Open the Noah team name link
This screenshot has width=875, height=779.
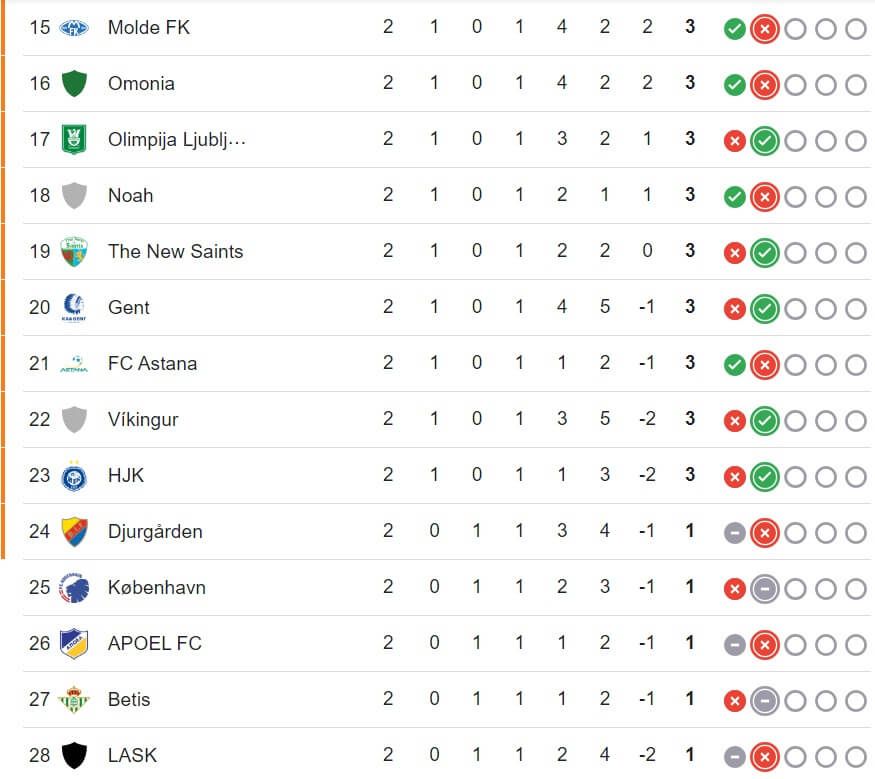click(x=130, y=196)
